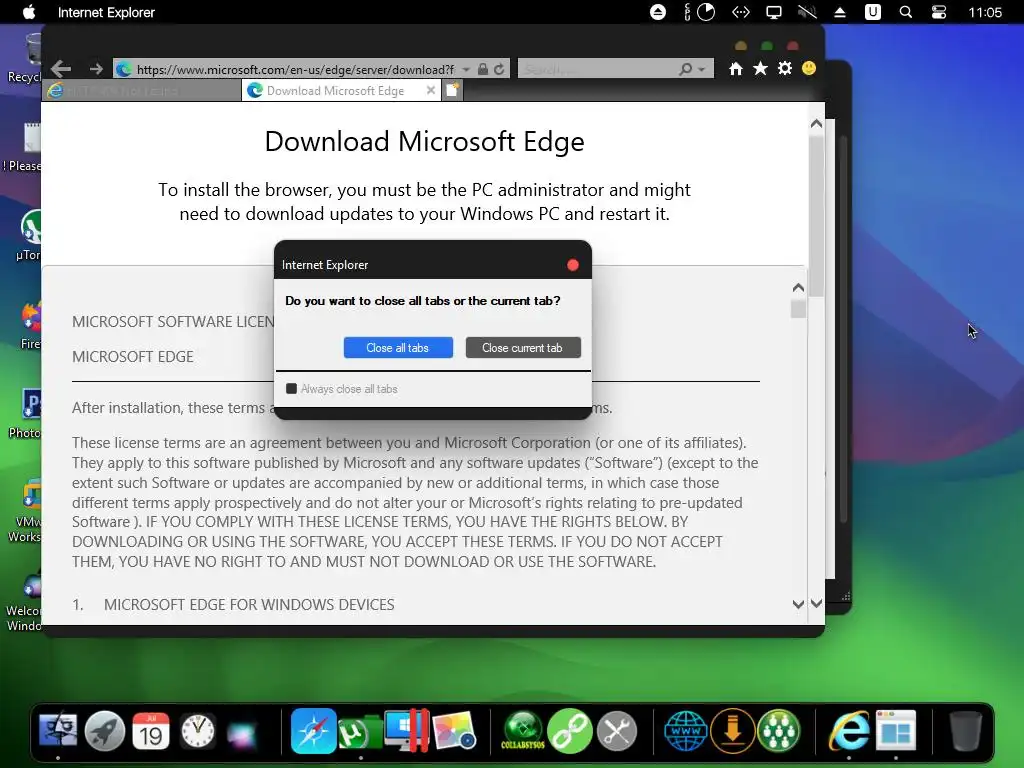
Task: Click the muted volume icon in menu bar
Action: [x=807, y=12]
